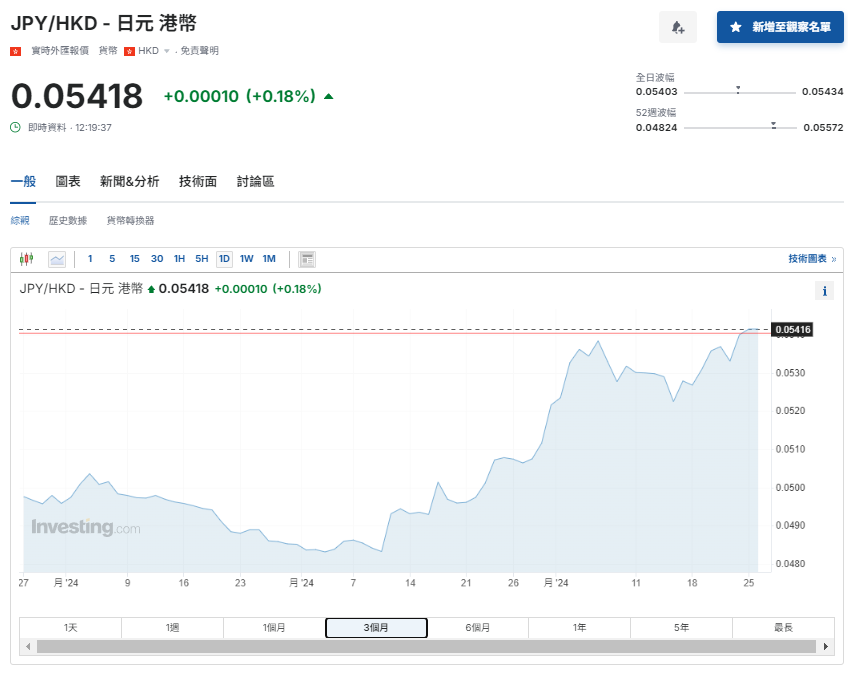
Task: Select the candlestick chart type icon
Action: (26, 258)
